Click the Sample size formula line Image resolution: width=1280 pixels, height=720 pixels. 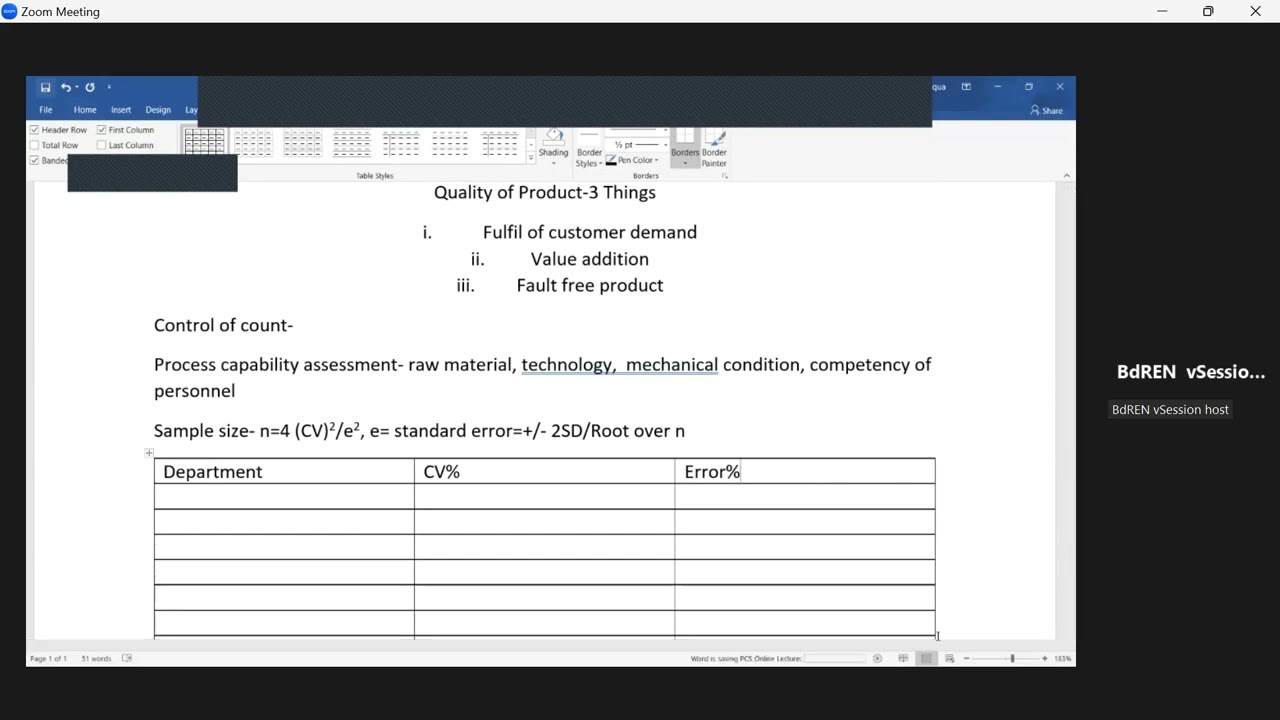419,430
